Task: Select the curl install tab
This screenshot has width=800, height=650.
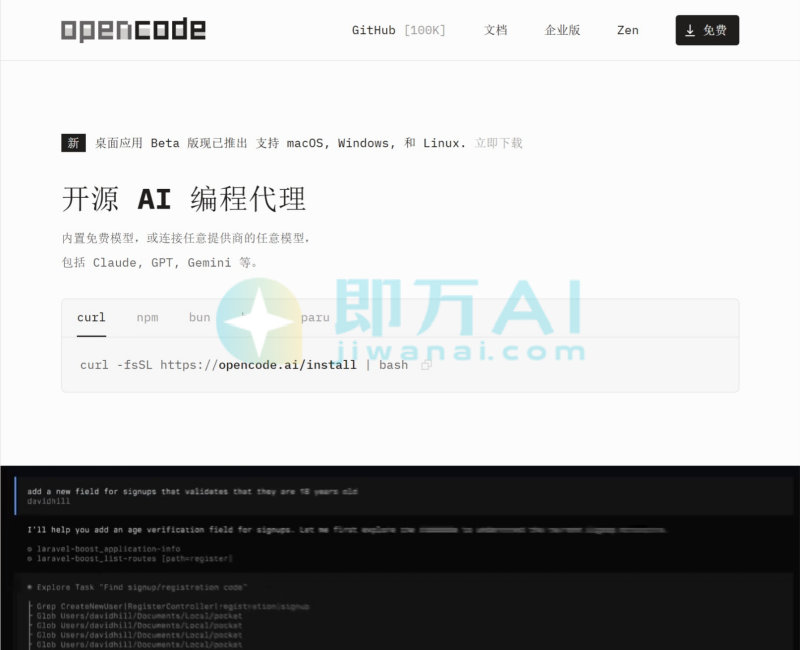Action: click(x=91, y=317)
